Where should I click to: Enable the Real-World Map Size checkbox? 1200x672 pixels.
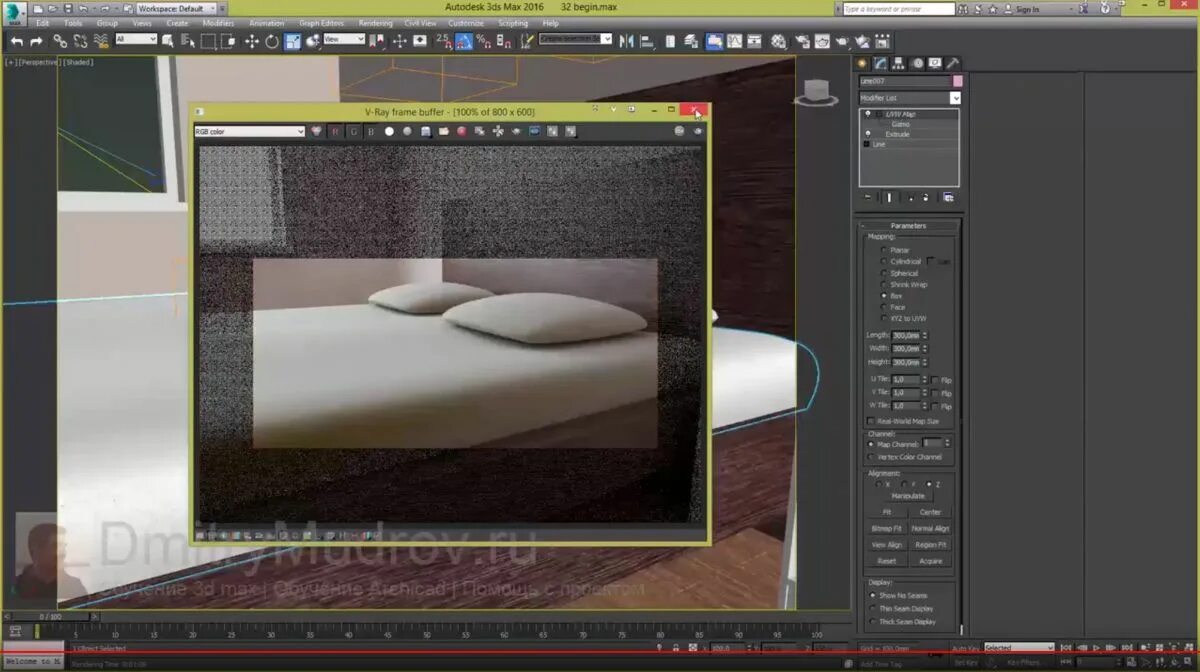point(869,421)
